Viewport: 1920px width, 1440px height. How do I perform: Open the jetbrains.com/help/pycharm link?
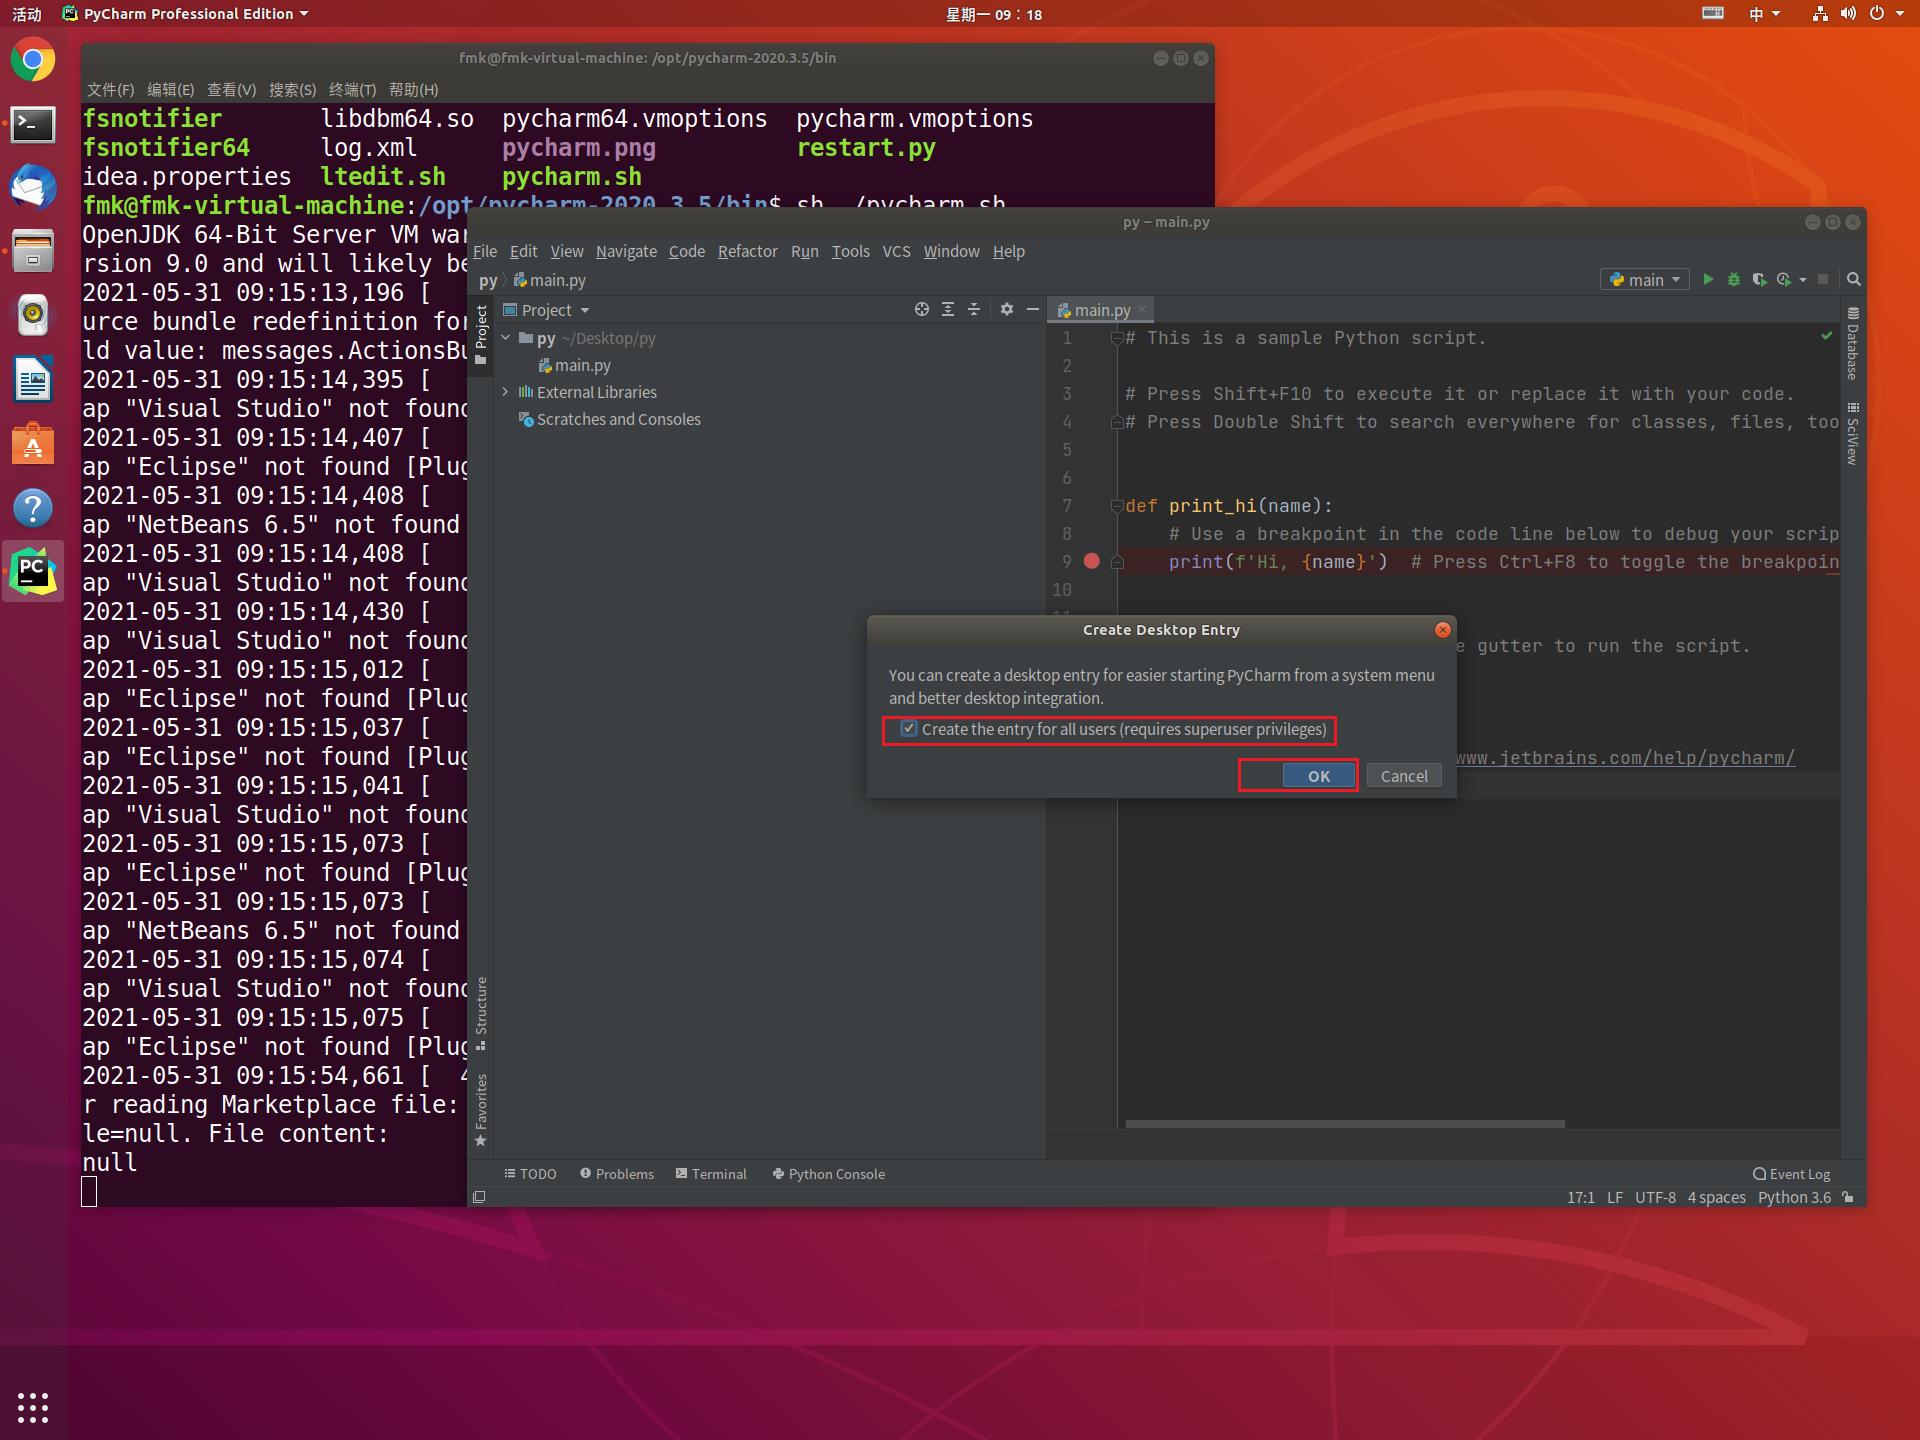(1625, 758)
